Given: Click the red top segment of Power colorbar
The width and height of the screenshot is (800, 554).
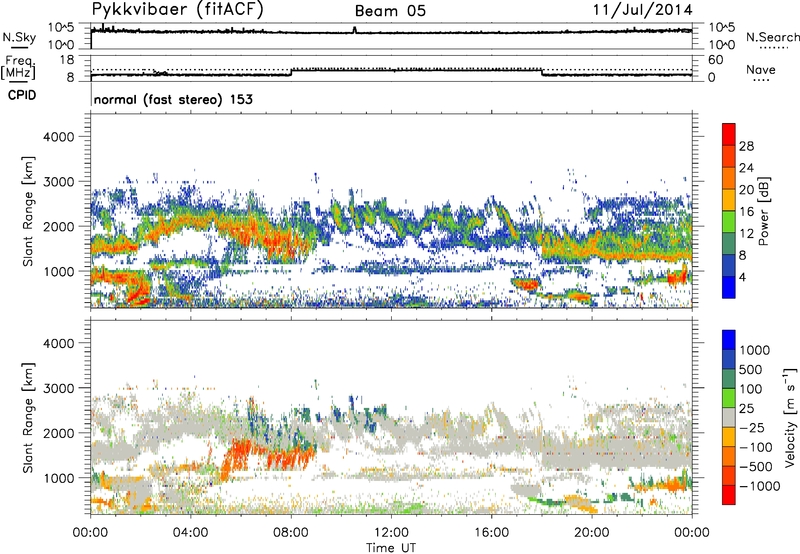Looking at the screenshot, I should tap(729, 134).
